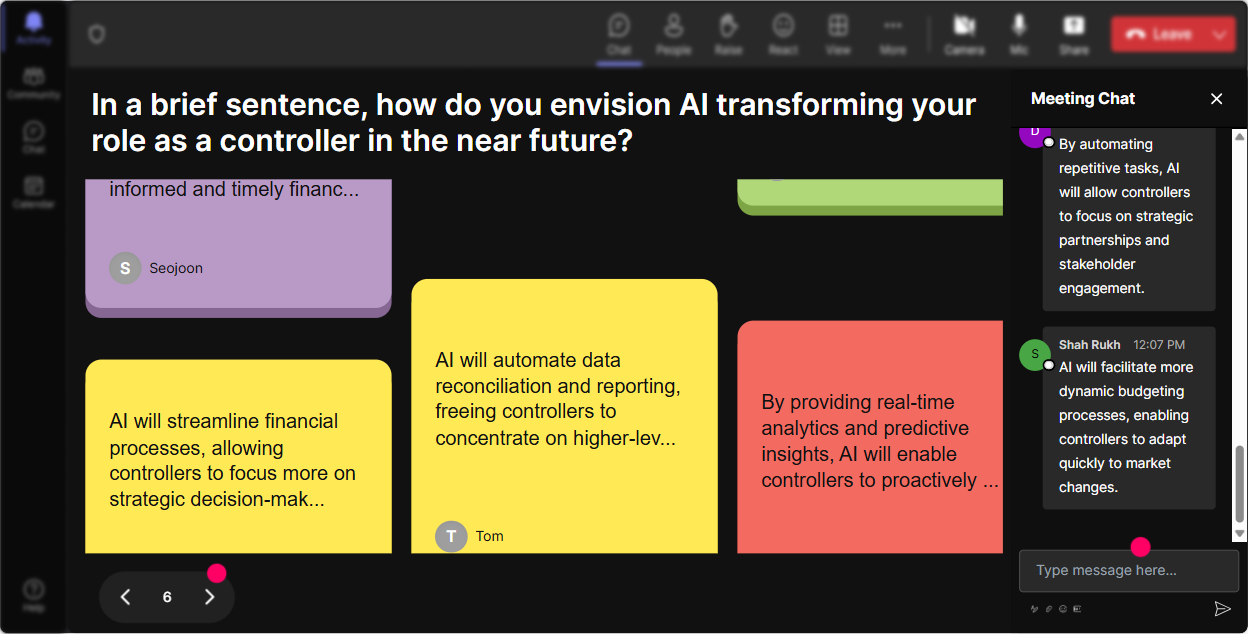Image resolution: width=1248 pixels, height=634 pixels.
Task: Open the Calendar in left sidebar
Action: point(34,192)
